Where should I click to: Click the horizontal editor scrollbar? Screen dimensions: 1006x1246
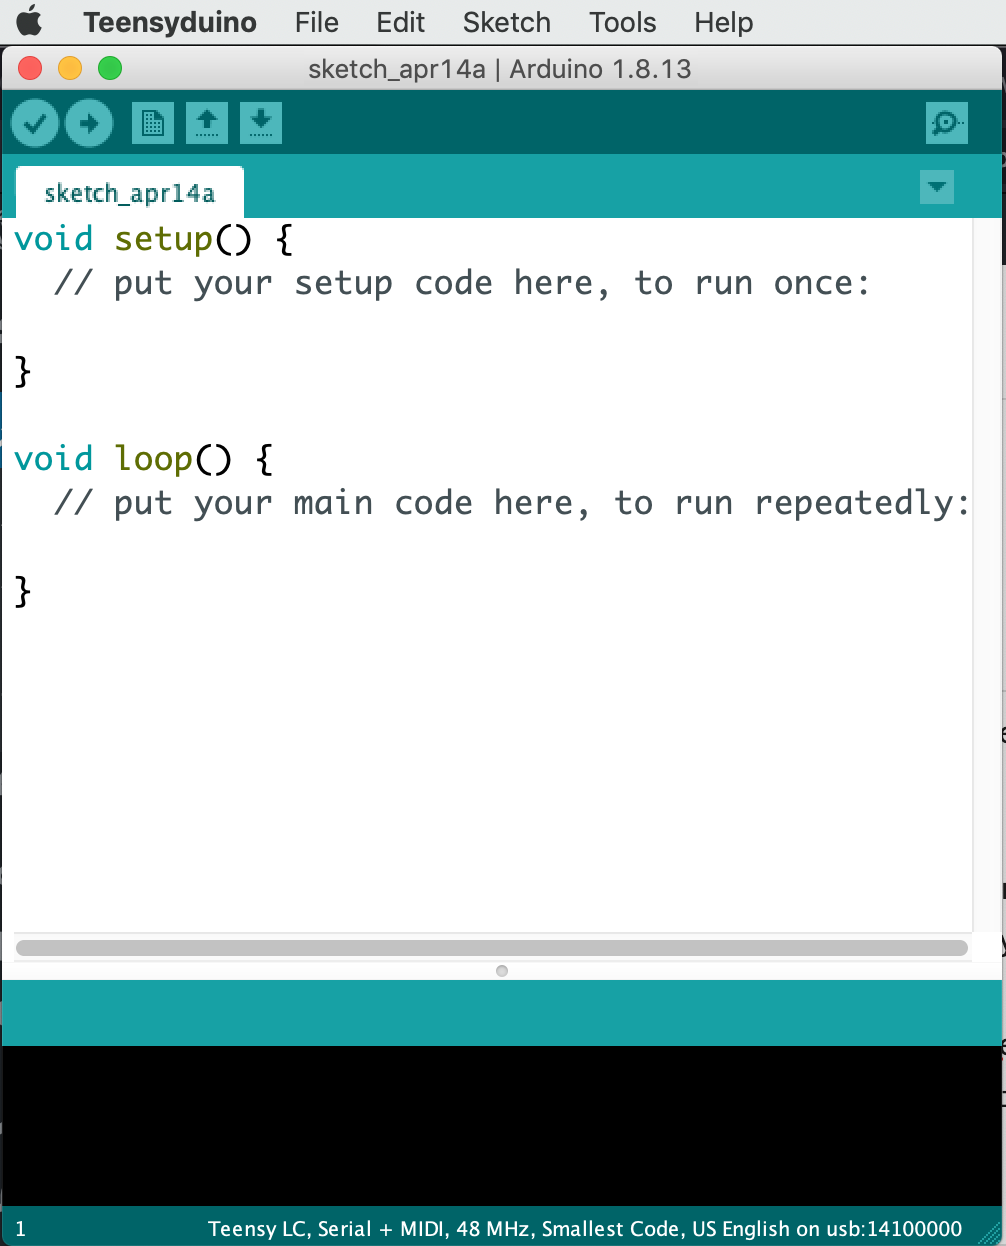click(x=492, y=948)
